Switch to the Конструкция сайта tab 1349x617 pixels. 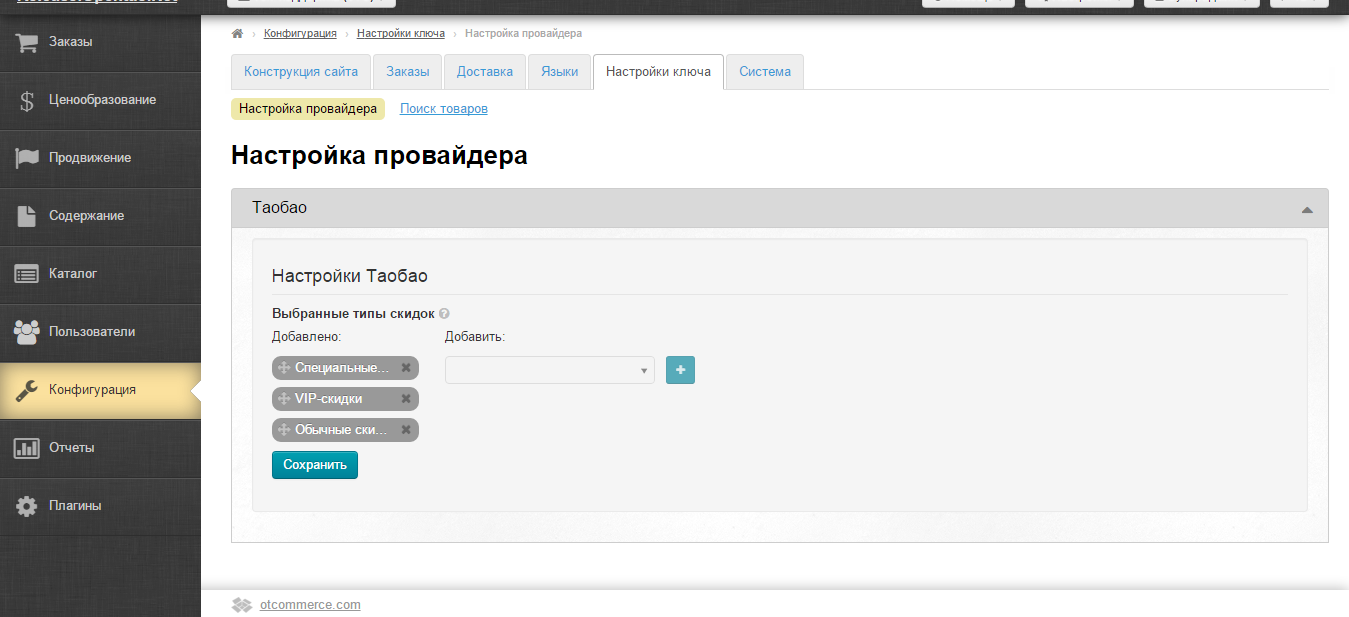tap(301, 72)
